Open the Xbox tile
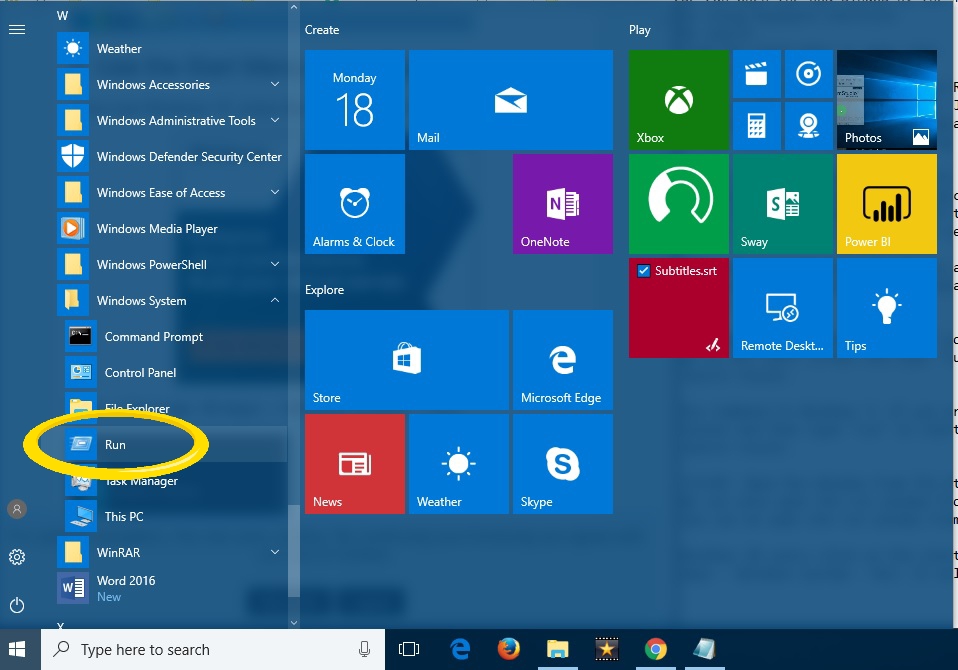The image size is (958, 670). tap(678, 100)
